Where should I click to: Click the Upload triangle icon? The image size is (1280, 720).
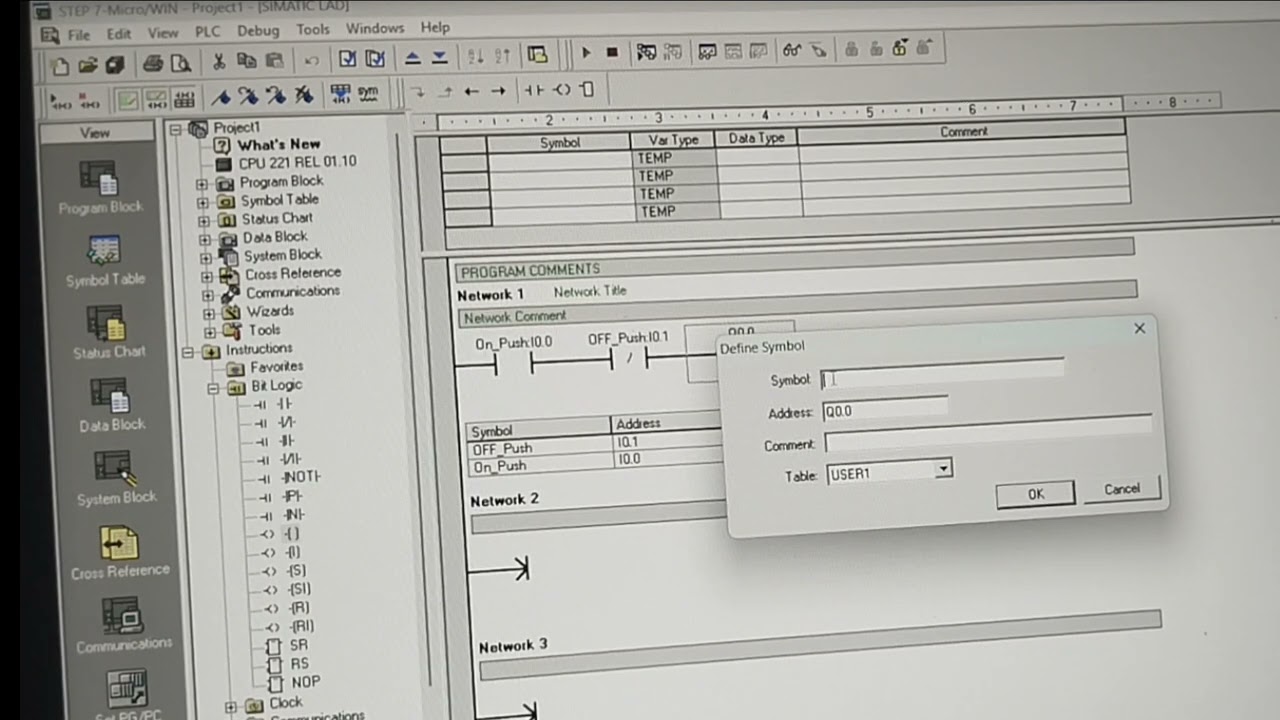pyautogui.click(x=413, y=57)
